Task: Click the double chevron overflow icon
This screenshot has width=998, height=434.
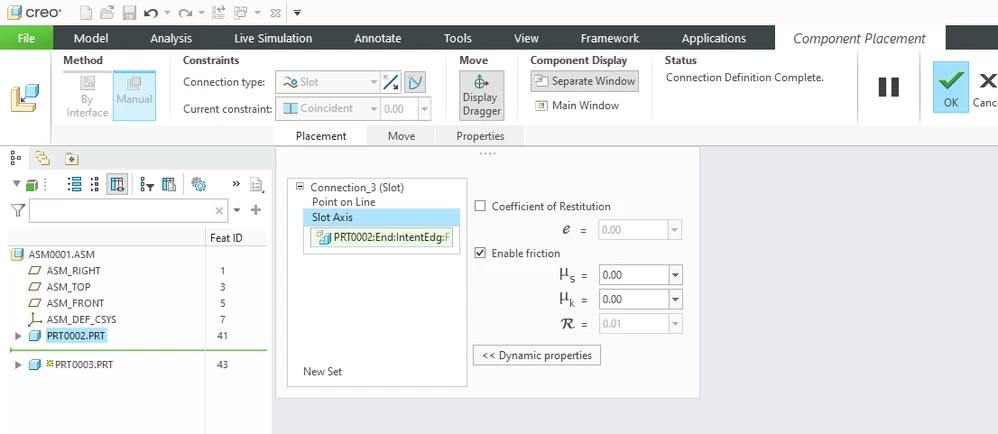Action: click(236, 184)
